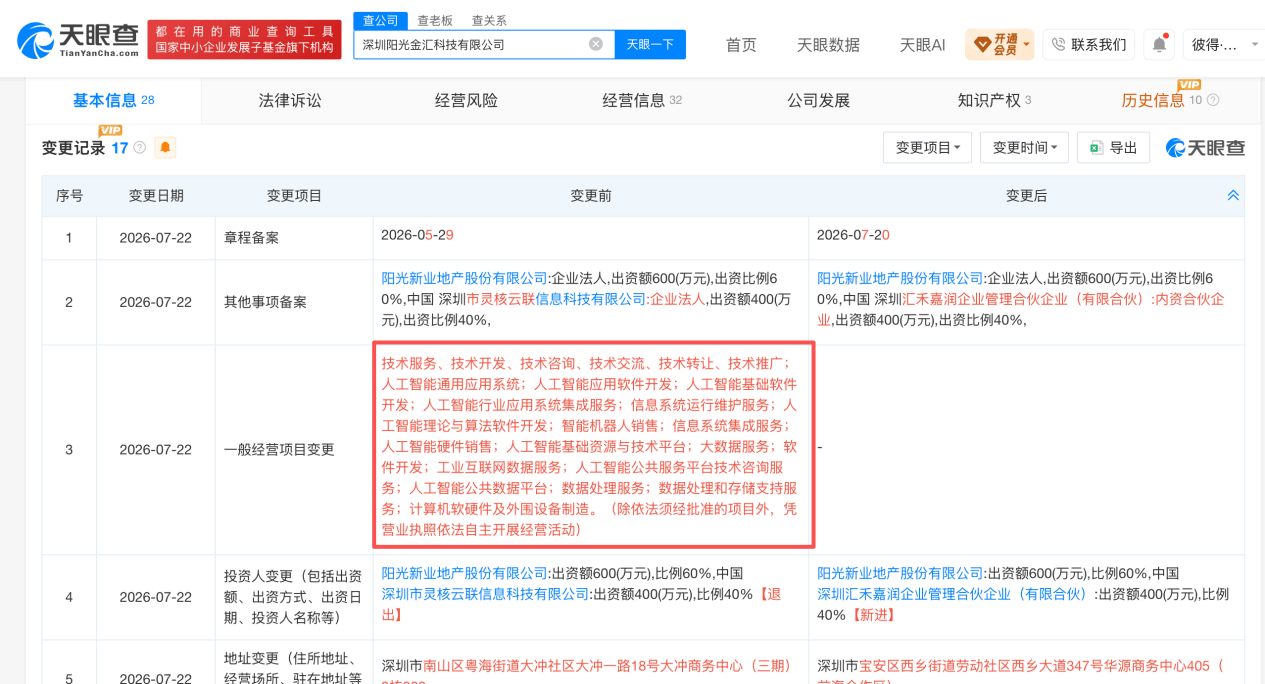Click the business scope text in row 3
The height and width of the screenshot is (684, 1265).
(x=590, y=446)
